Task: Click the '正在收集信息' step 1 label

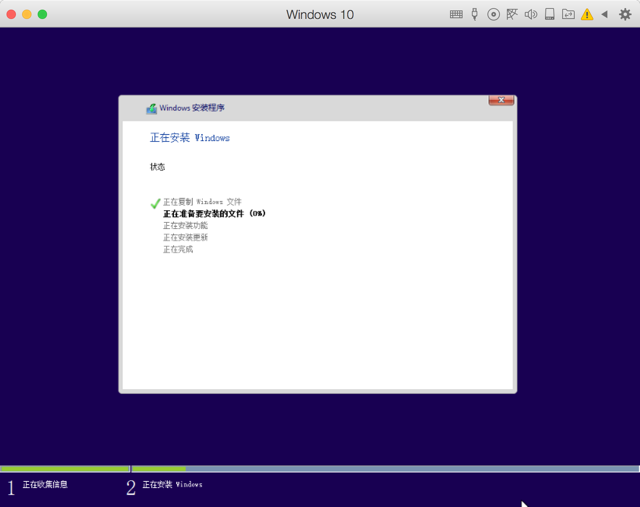Action: point(45,485)
